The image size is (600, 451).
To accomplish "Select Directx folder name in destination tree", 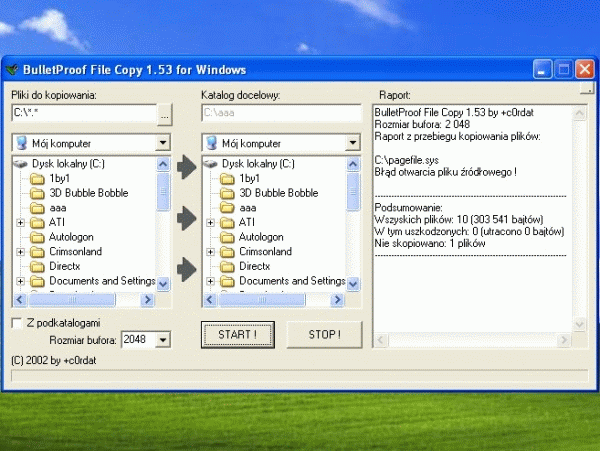I will click(x=254, y=266).
